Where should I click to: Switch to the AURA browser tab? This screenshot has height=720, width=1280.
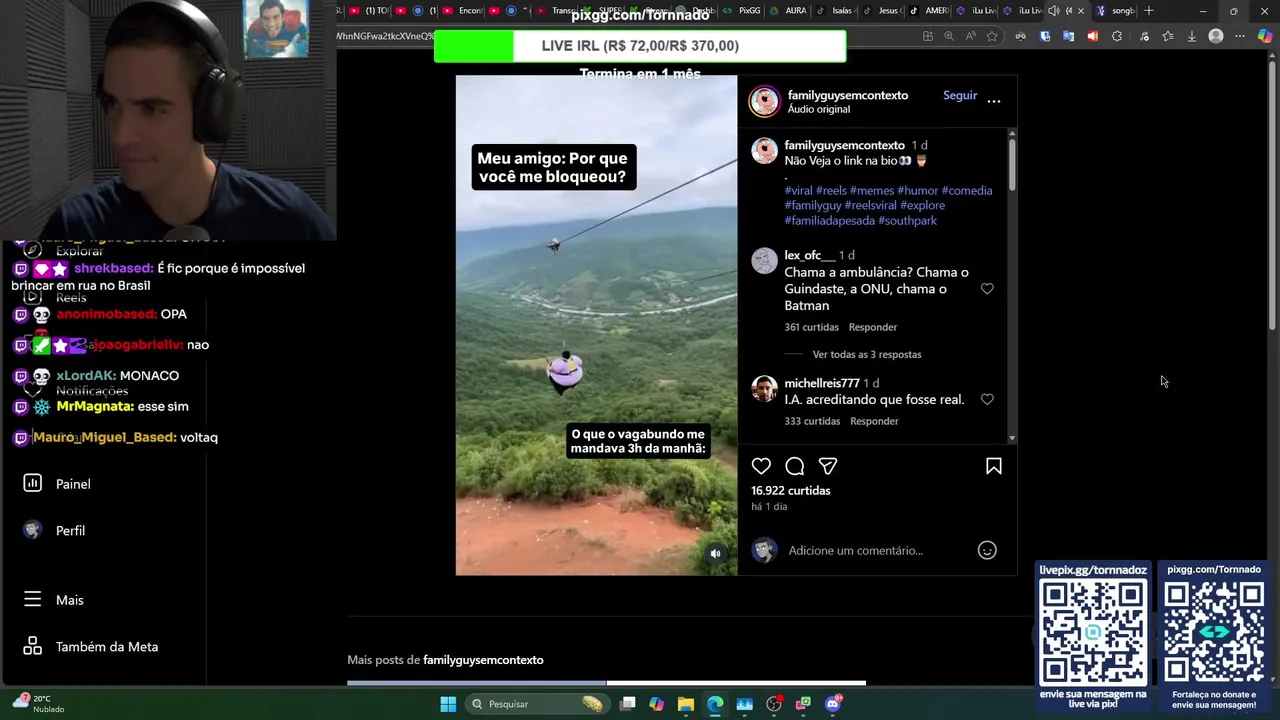pos(789,11)
